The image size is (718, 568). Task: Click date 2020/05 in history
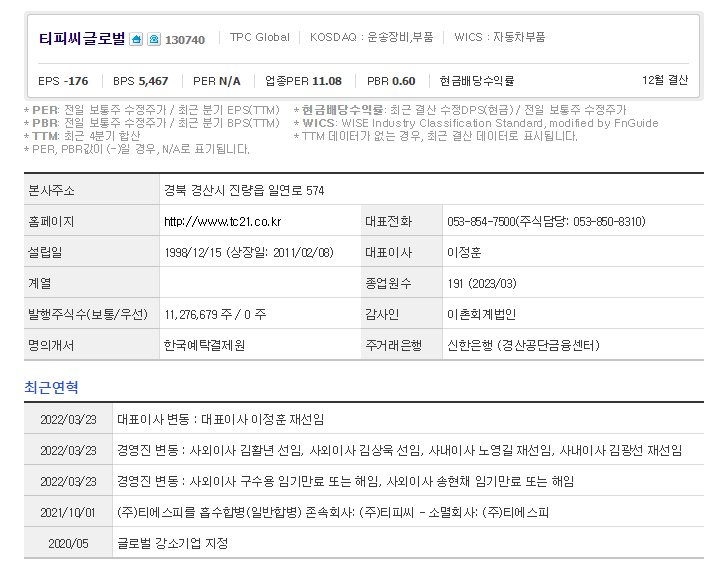68,543
